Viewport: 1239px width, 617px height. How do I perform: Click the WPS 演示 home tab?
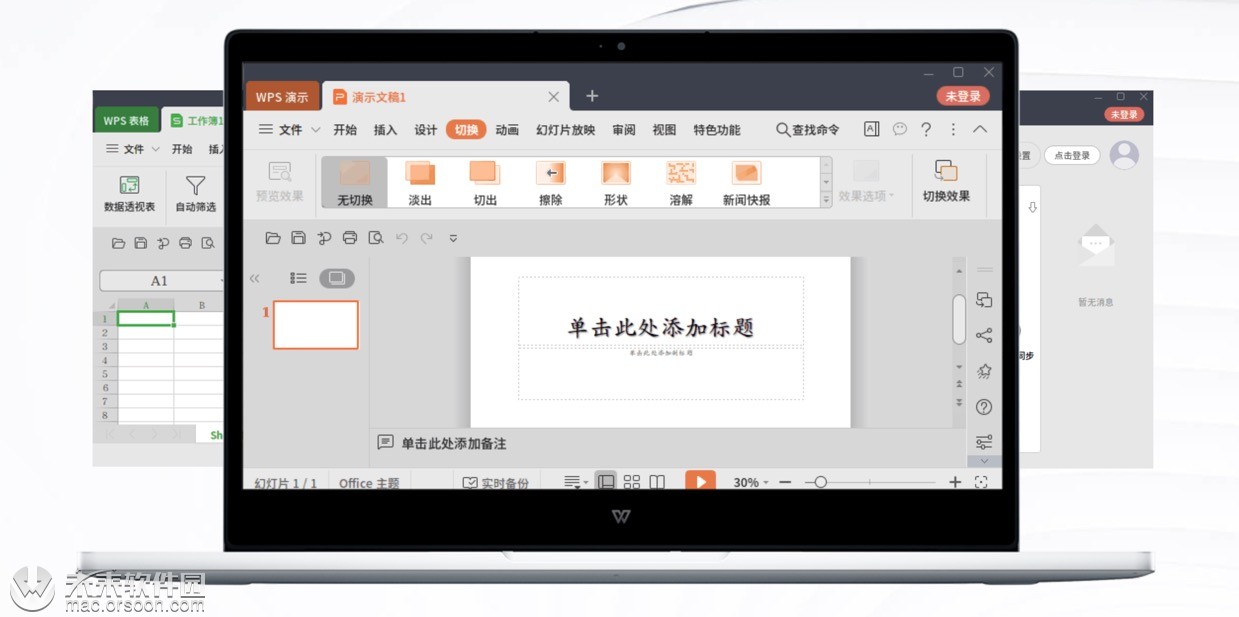(x=282, y=97)
